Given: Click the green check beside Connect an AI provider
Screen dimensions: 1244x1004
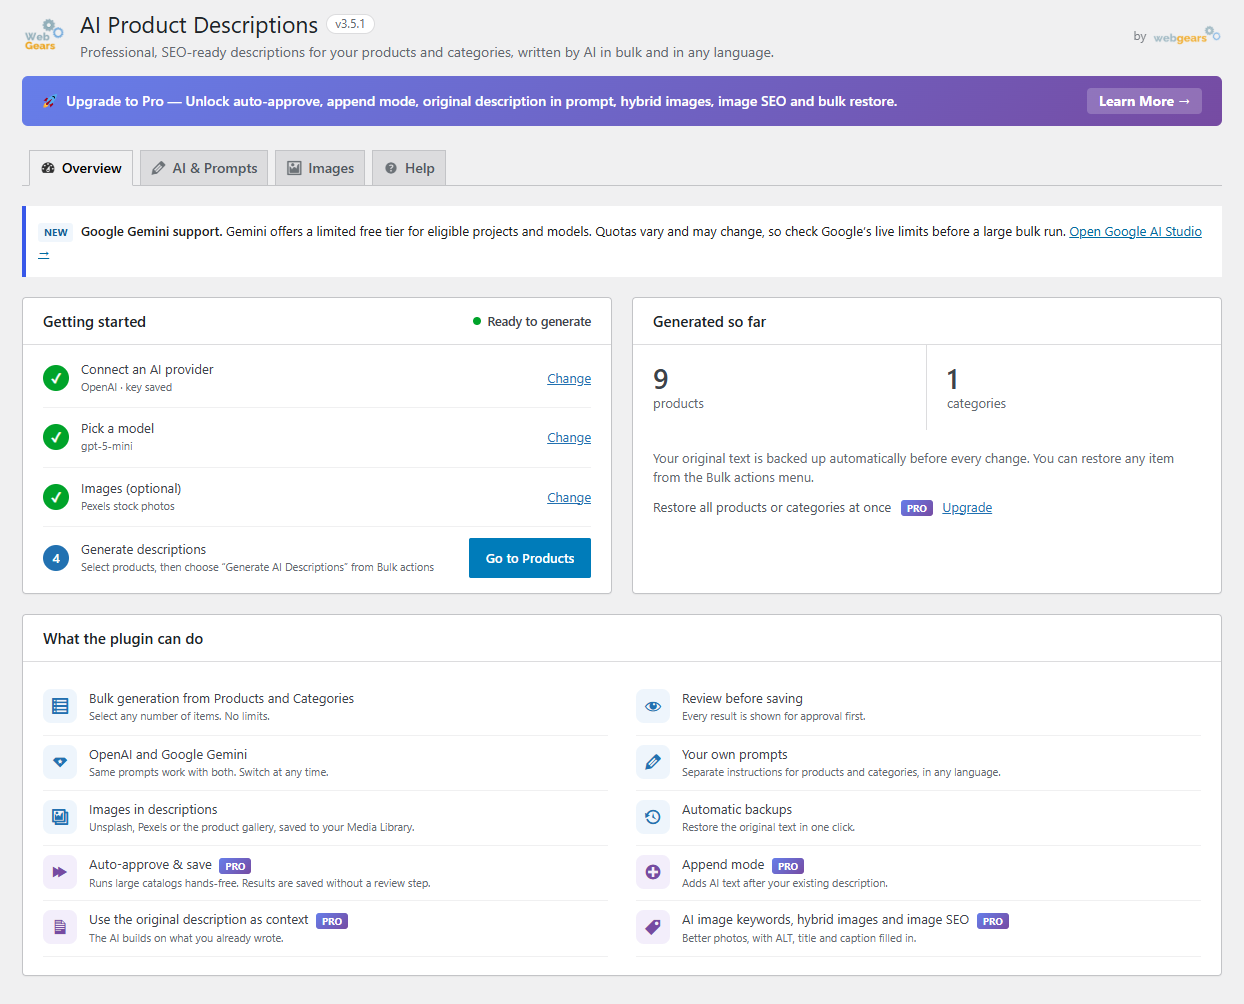Looking at the screenshot, I should pyautogui.click(x=56, y=378).
